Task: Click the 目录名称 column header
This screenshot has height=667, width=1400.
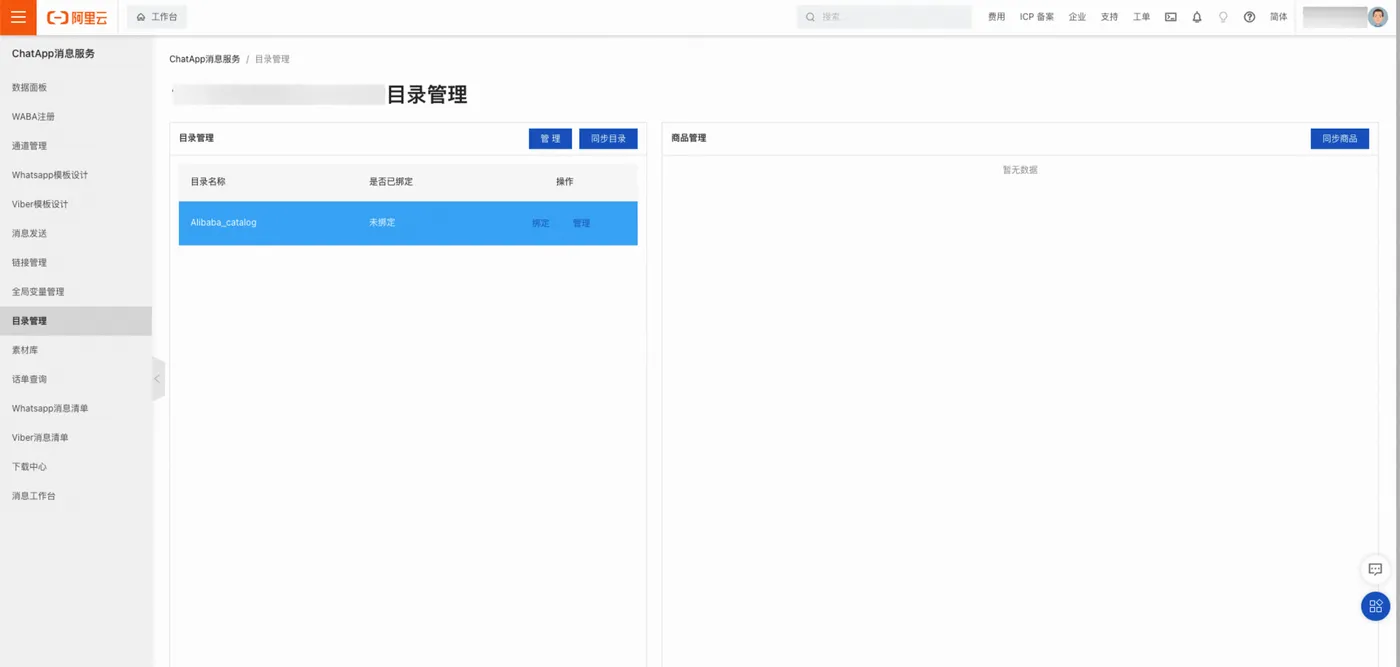Action: (x=208, y=182)
